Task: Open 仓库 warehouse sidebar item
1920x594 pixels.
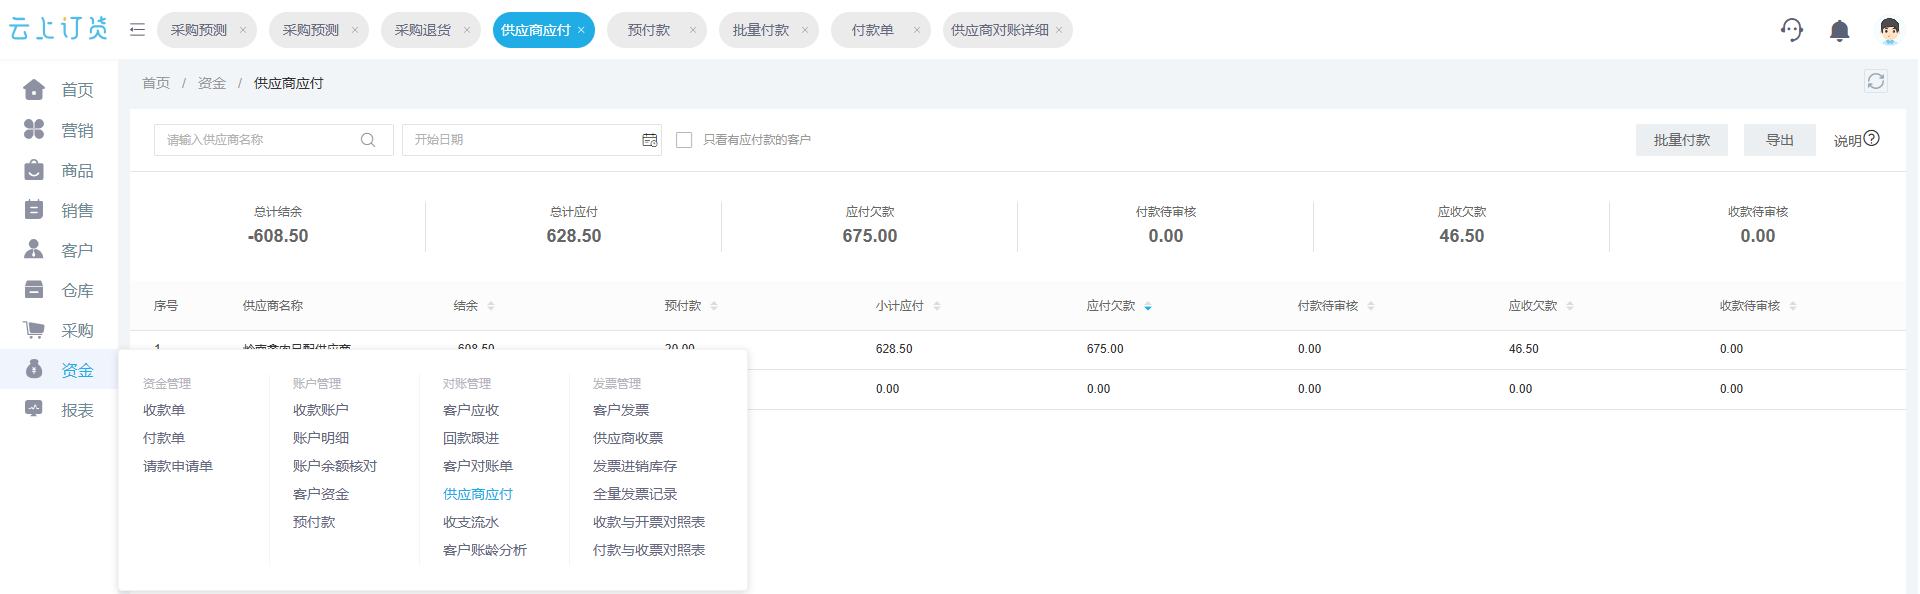Action: (x=58, y=290)
